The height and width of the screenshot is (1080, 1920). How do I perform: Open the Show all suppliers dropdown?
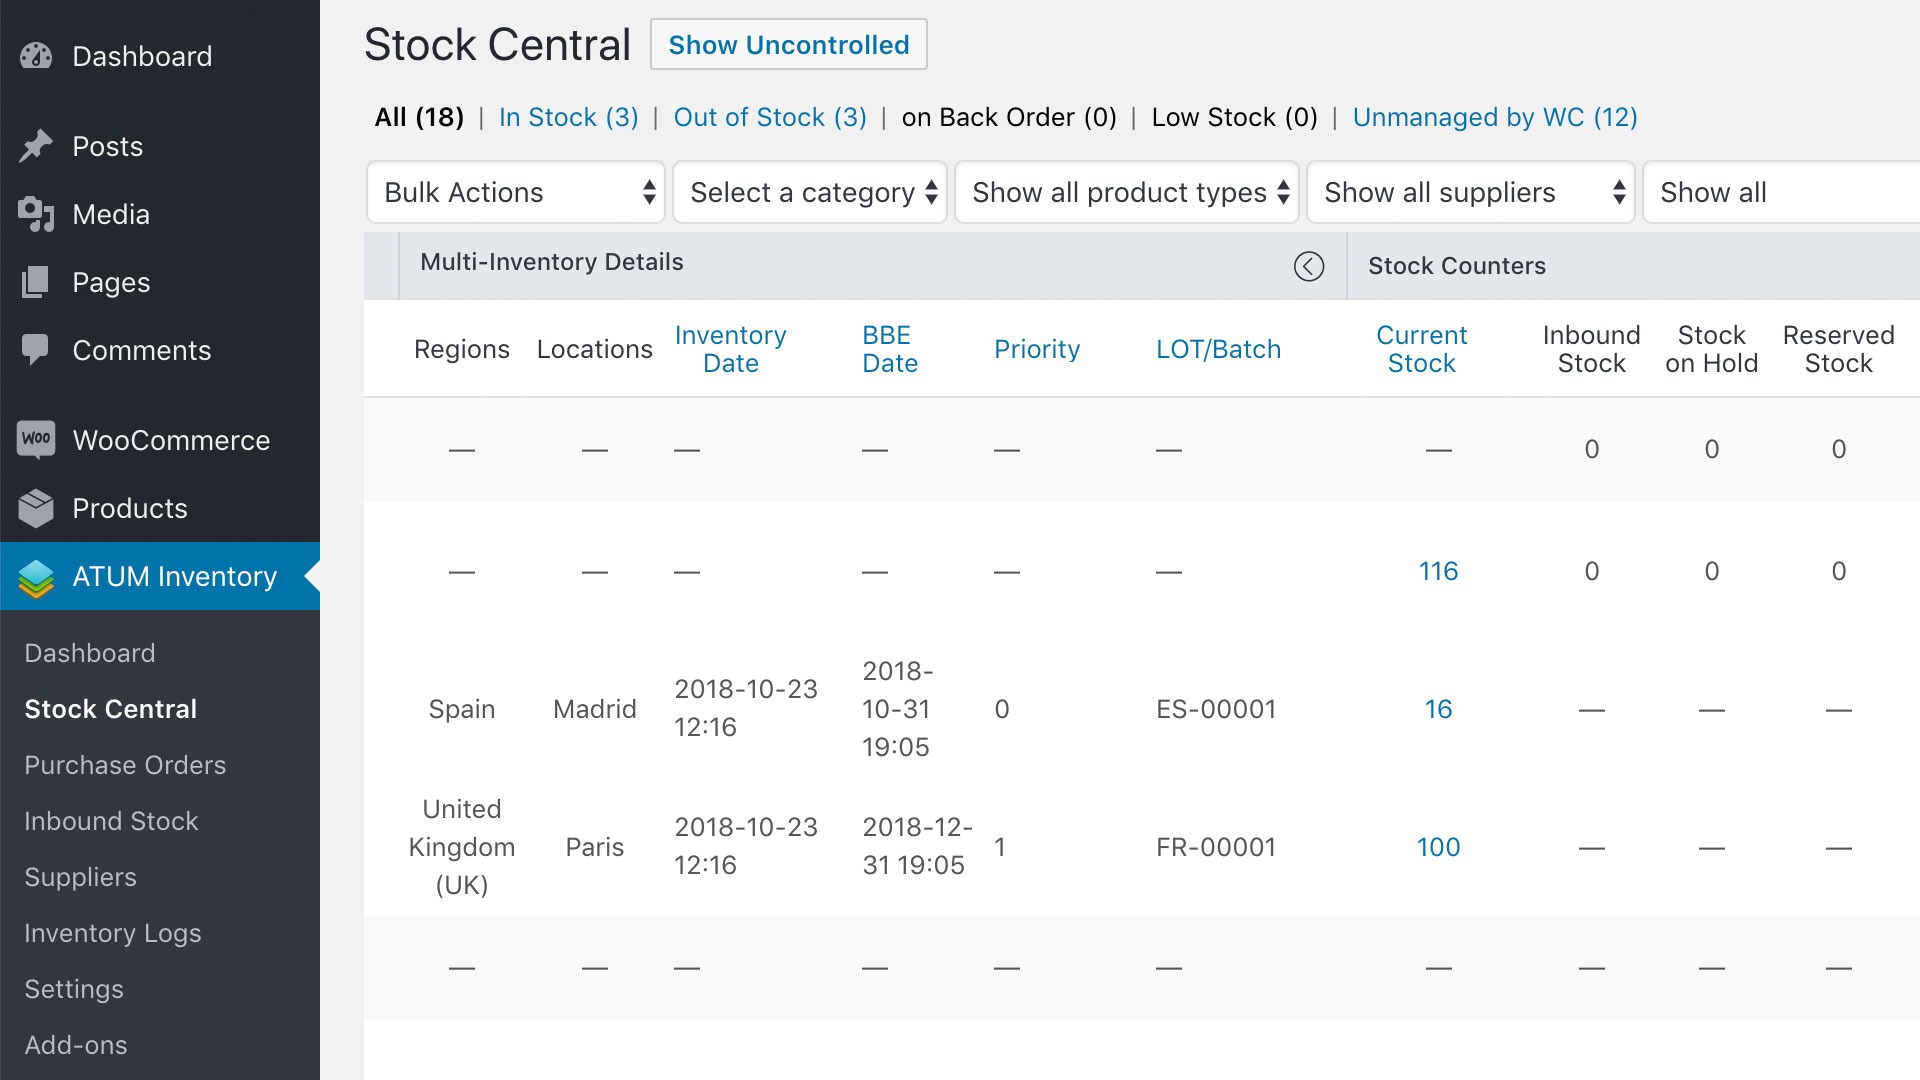1471,192
